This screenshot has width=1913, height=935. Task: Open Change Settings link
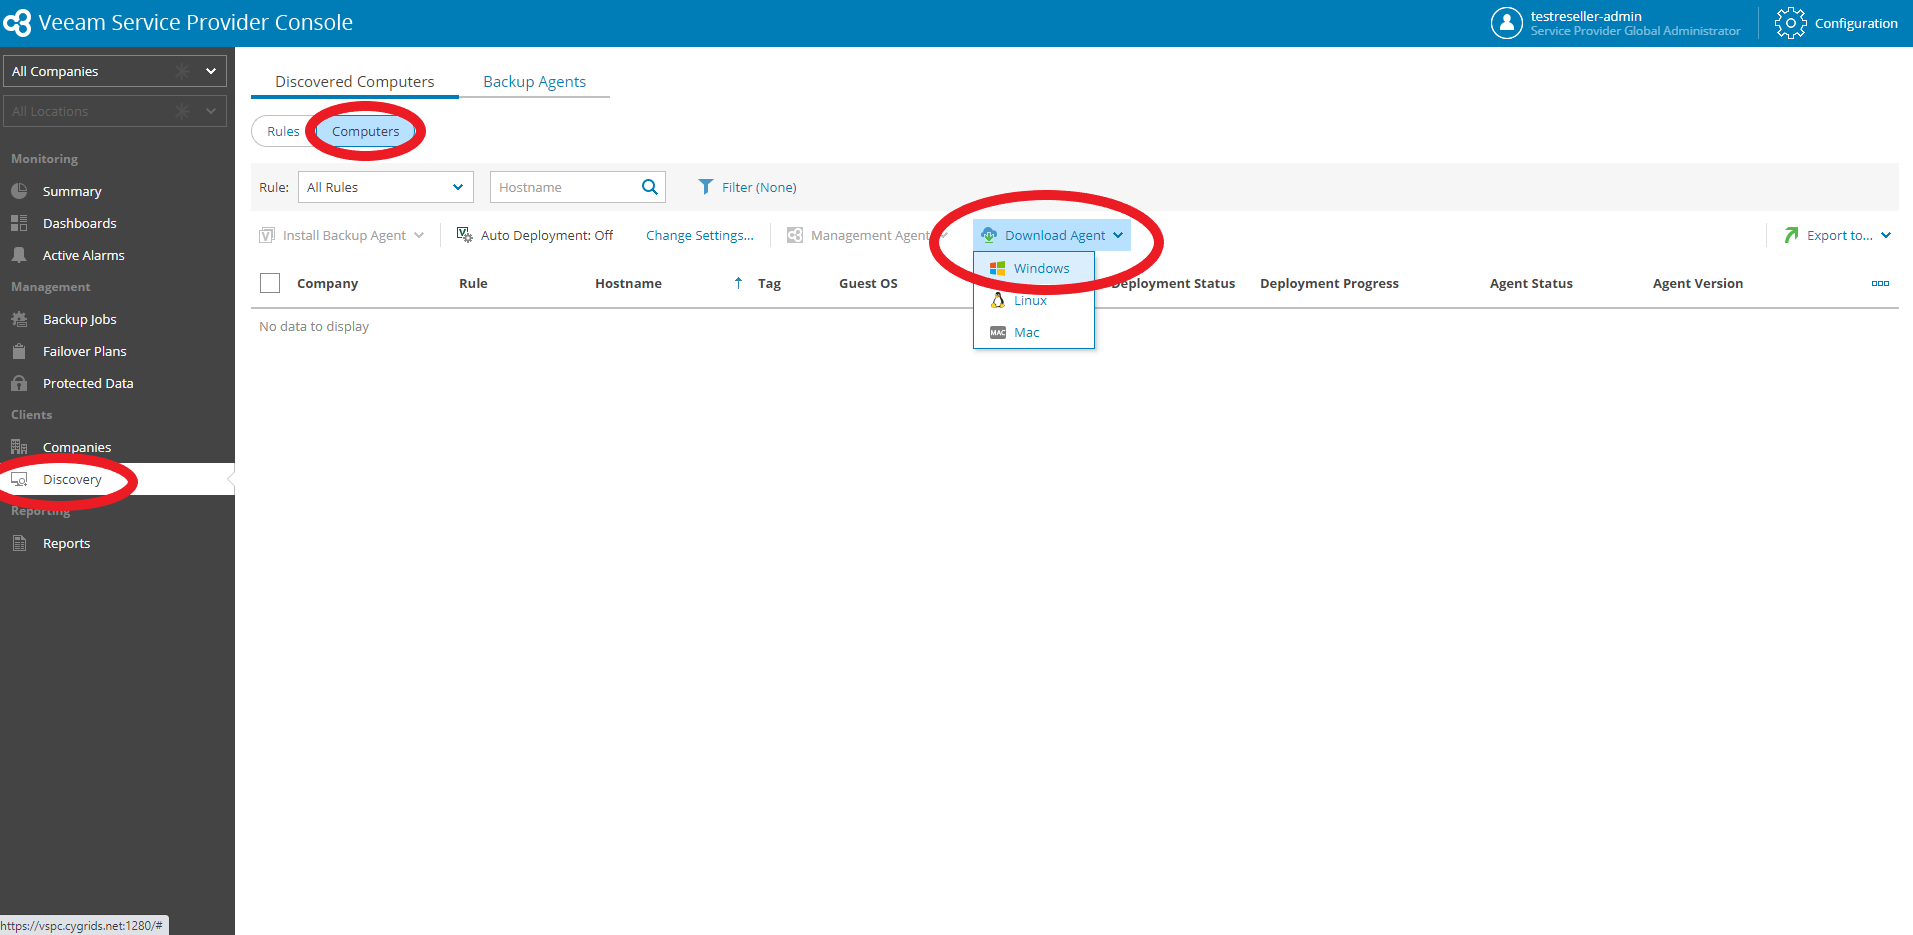(700, 235)
